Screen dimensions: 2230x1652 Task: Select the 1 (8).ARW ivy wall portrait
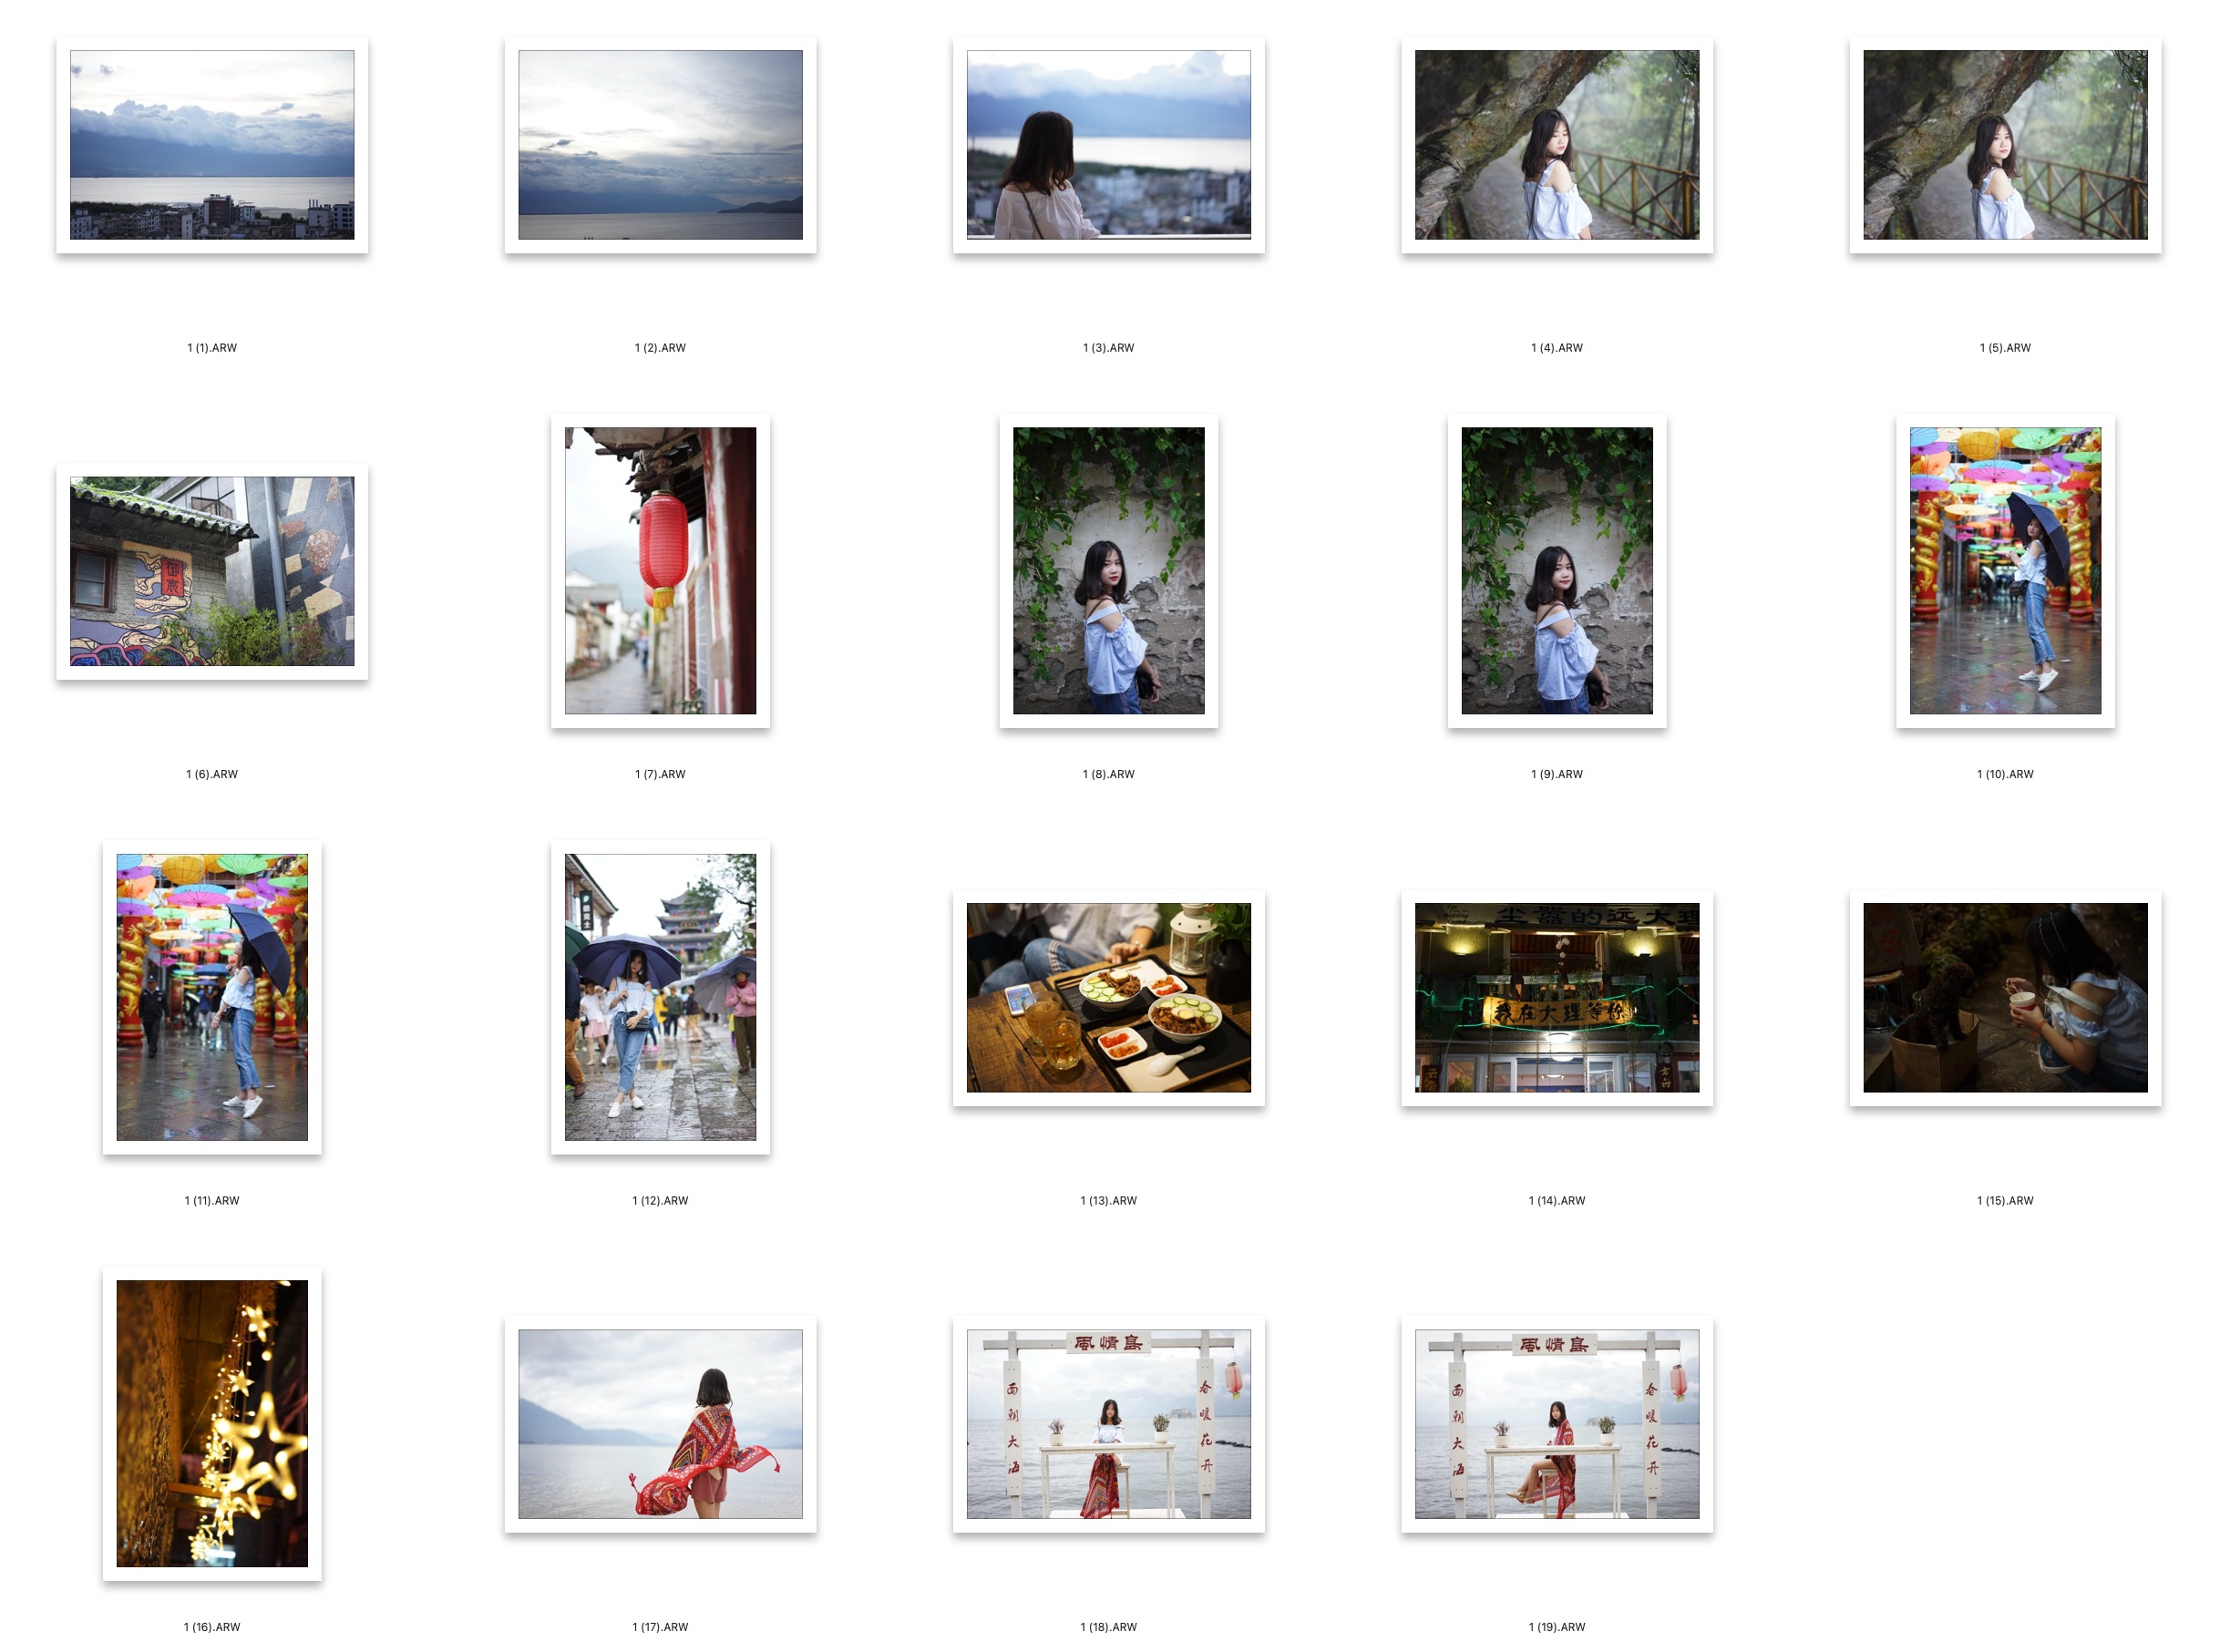pos(1108,571)
